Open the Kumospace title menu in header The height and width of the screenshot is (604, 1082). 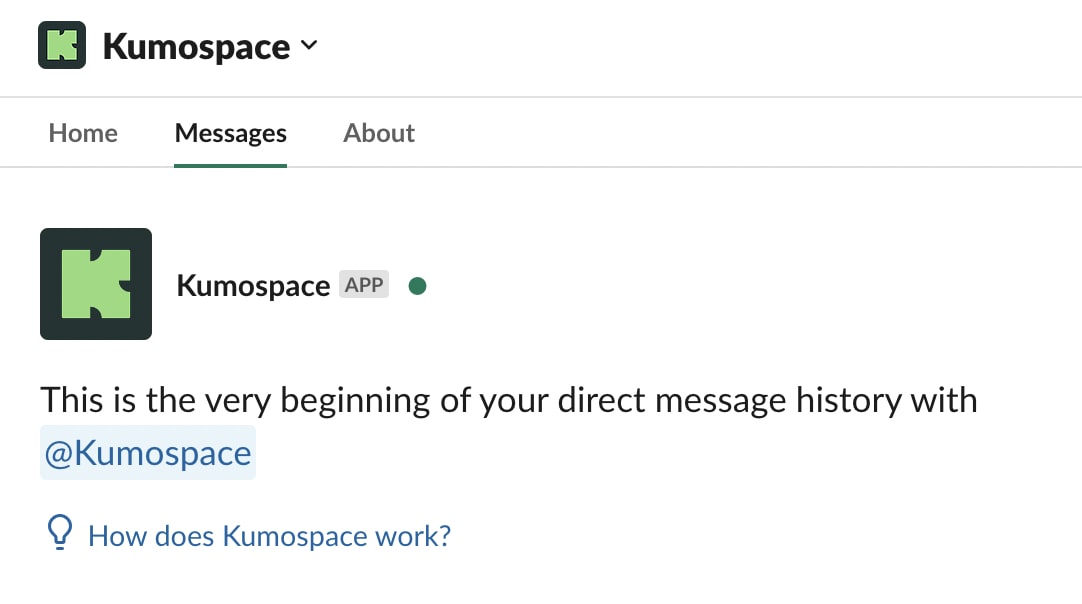pyautogui.click(x=197, y=47)
